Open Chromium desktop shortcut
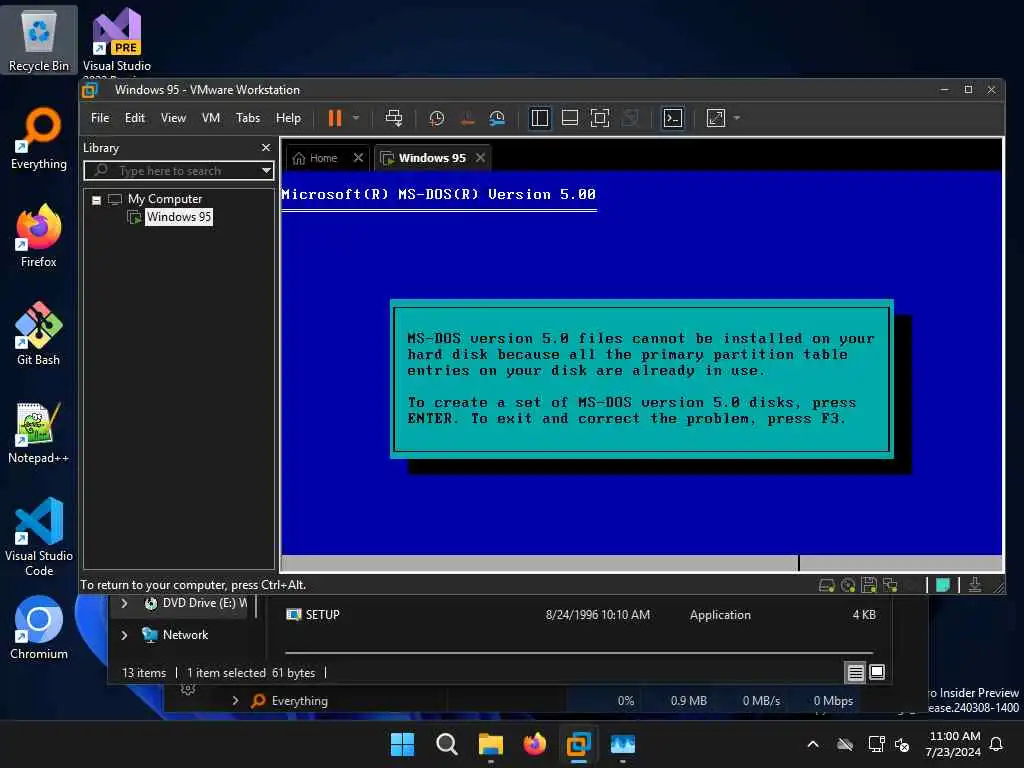This screenshot has width=1024, height=768. tap(39, 628)
